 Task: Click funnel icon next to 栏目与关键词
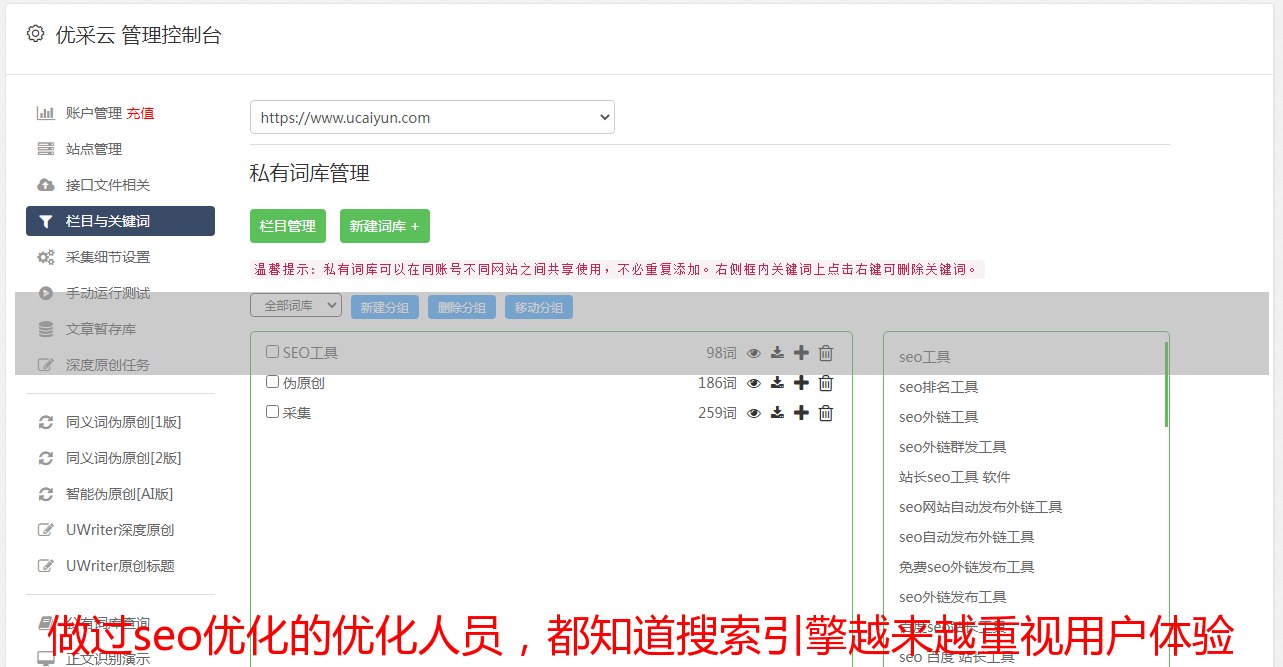click(46, 221)
